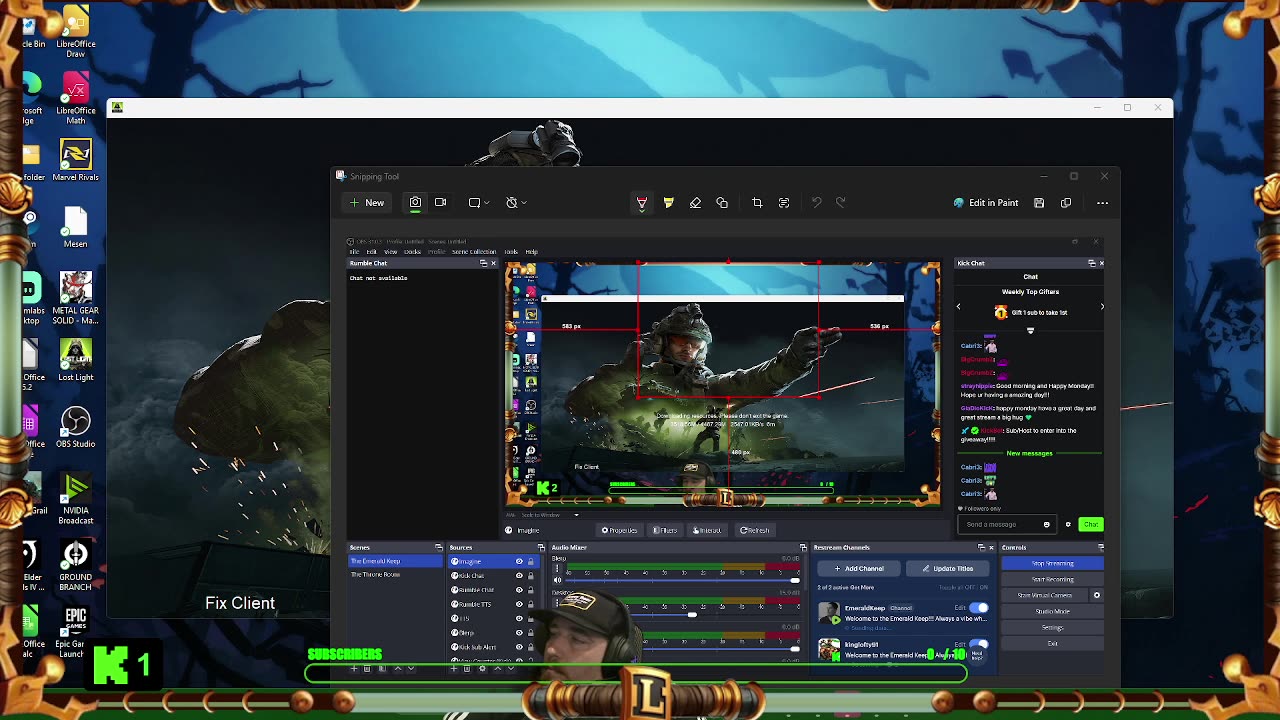Open the OBS Studio desktop shortcut
1280x720 pixels.
tap(76, 428)
